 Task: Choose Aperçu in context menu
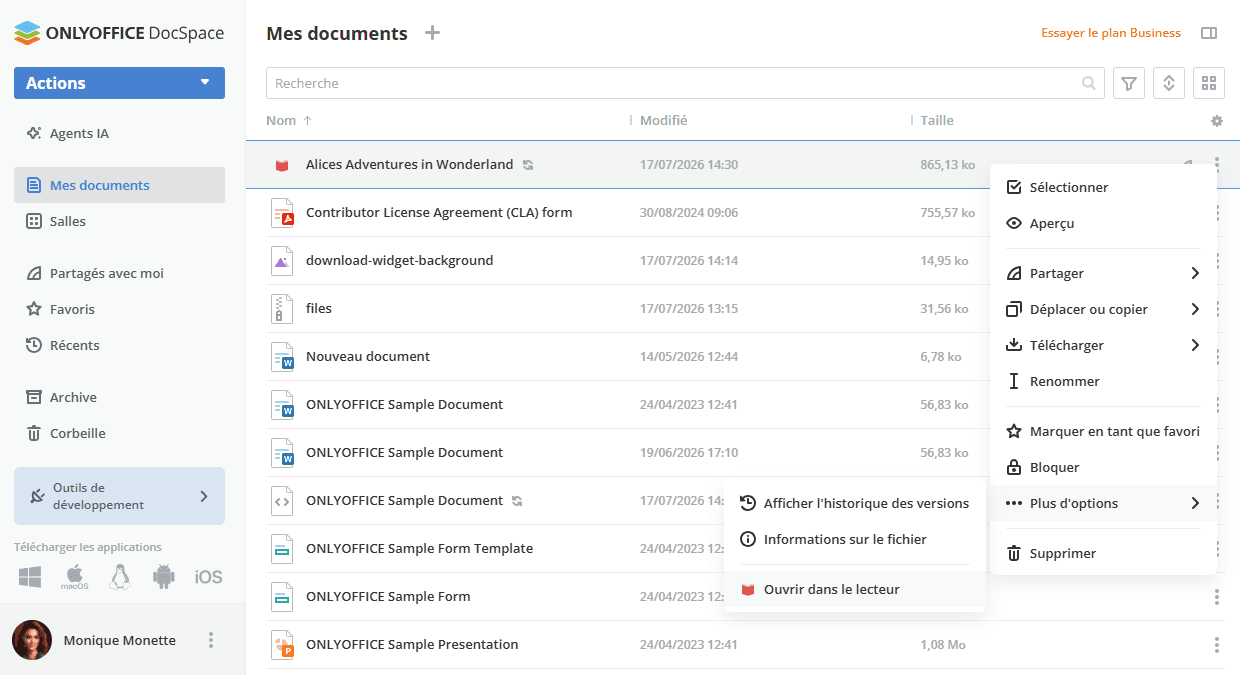(x=1103, y=223)
